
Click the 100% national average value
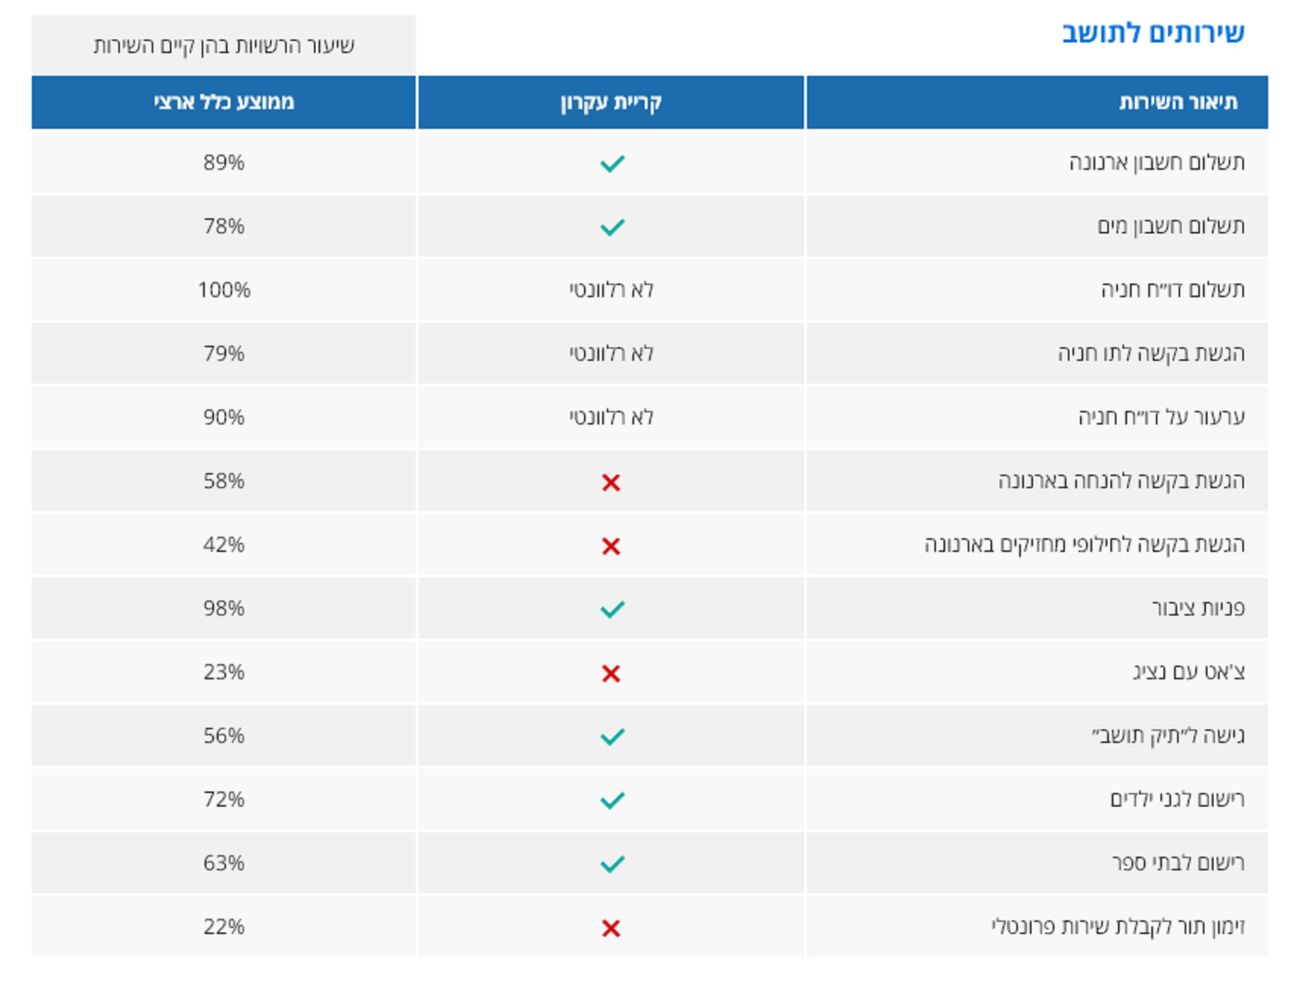[x=224, y=290]
